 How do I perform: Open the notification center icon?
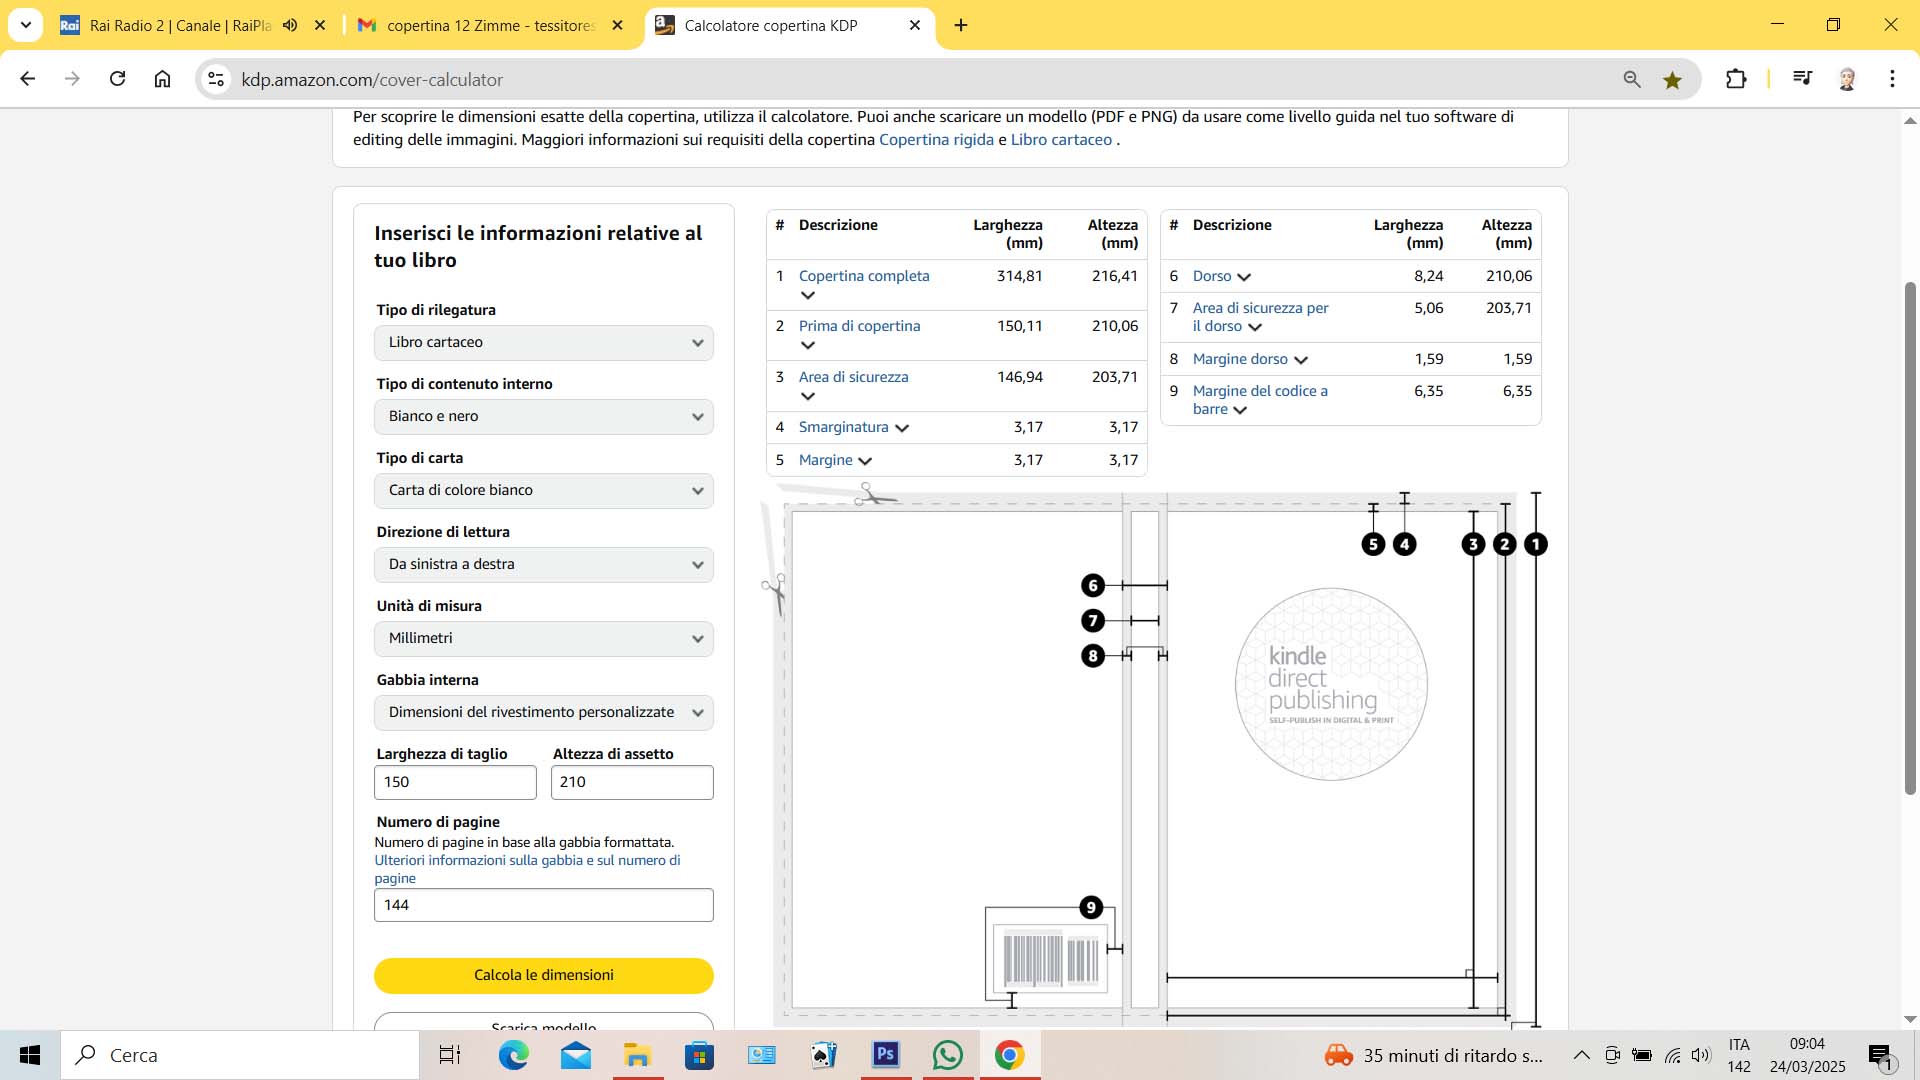pos(1881,1055)
